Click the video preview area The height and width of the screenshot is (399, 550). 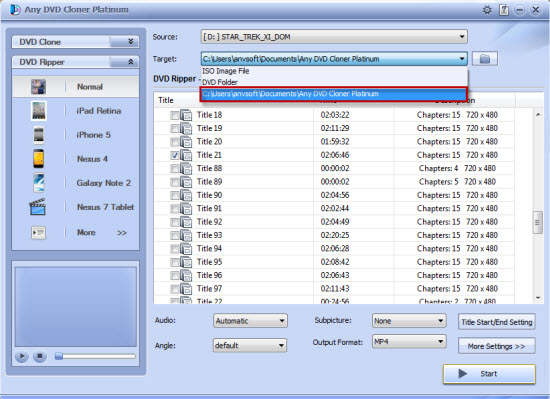(75, 307)
